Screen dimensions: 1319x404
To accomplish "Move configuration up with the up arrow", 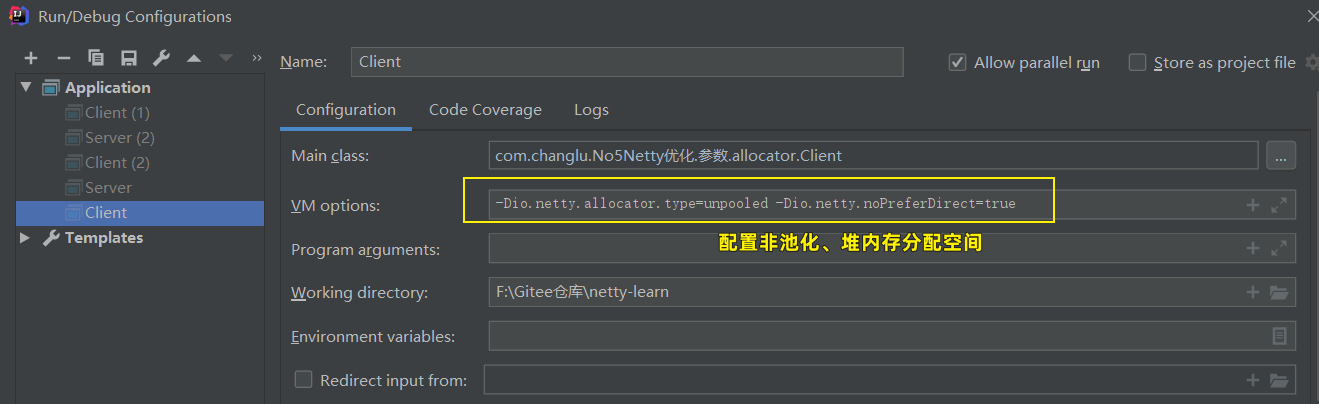I will click(x=194, y=58).
